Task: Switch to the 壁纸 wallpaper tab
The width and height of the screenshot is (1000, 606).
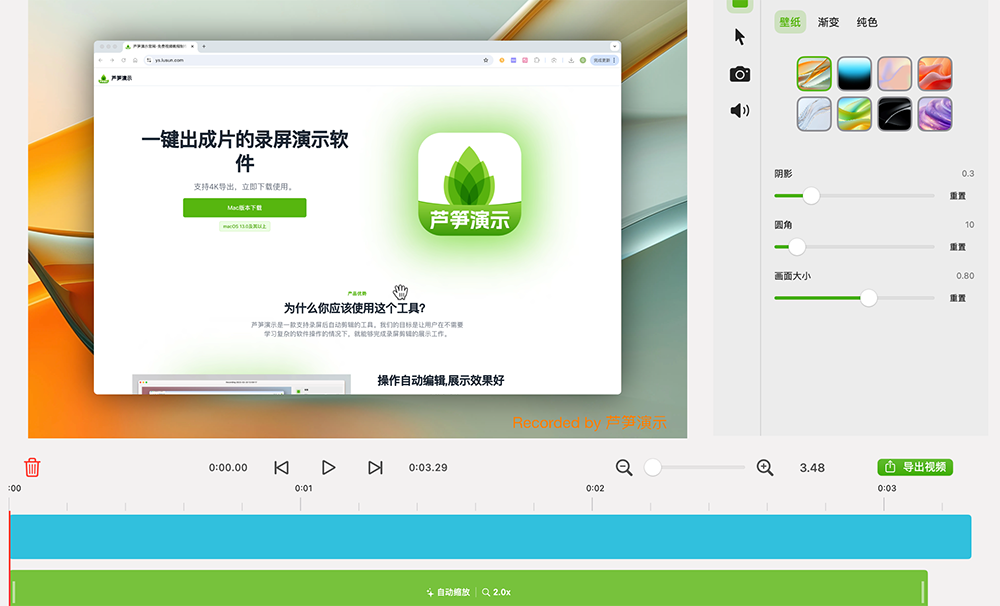Action: tap(790, 22)
